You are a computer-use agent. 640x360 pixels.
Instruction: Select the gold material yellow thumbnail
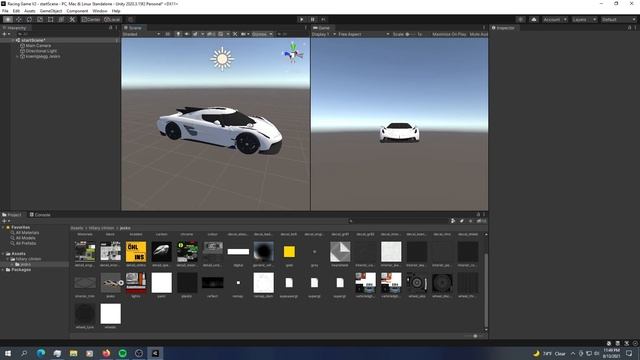tap(289, 251)
